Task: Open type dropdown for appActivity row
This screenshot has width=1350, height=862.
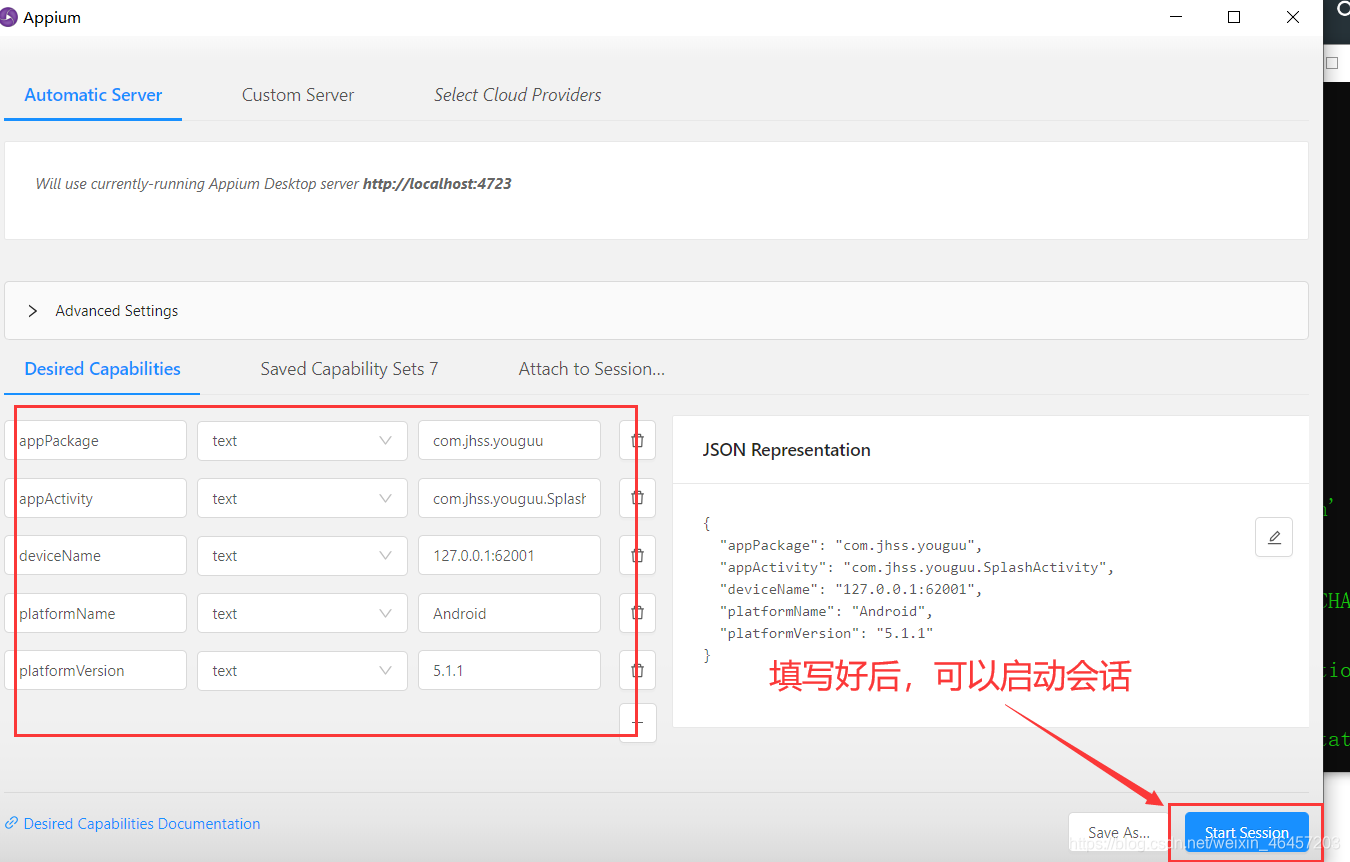Action: 302,498
